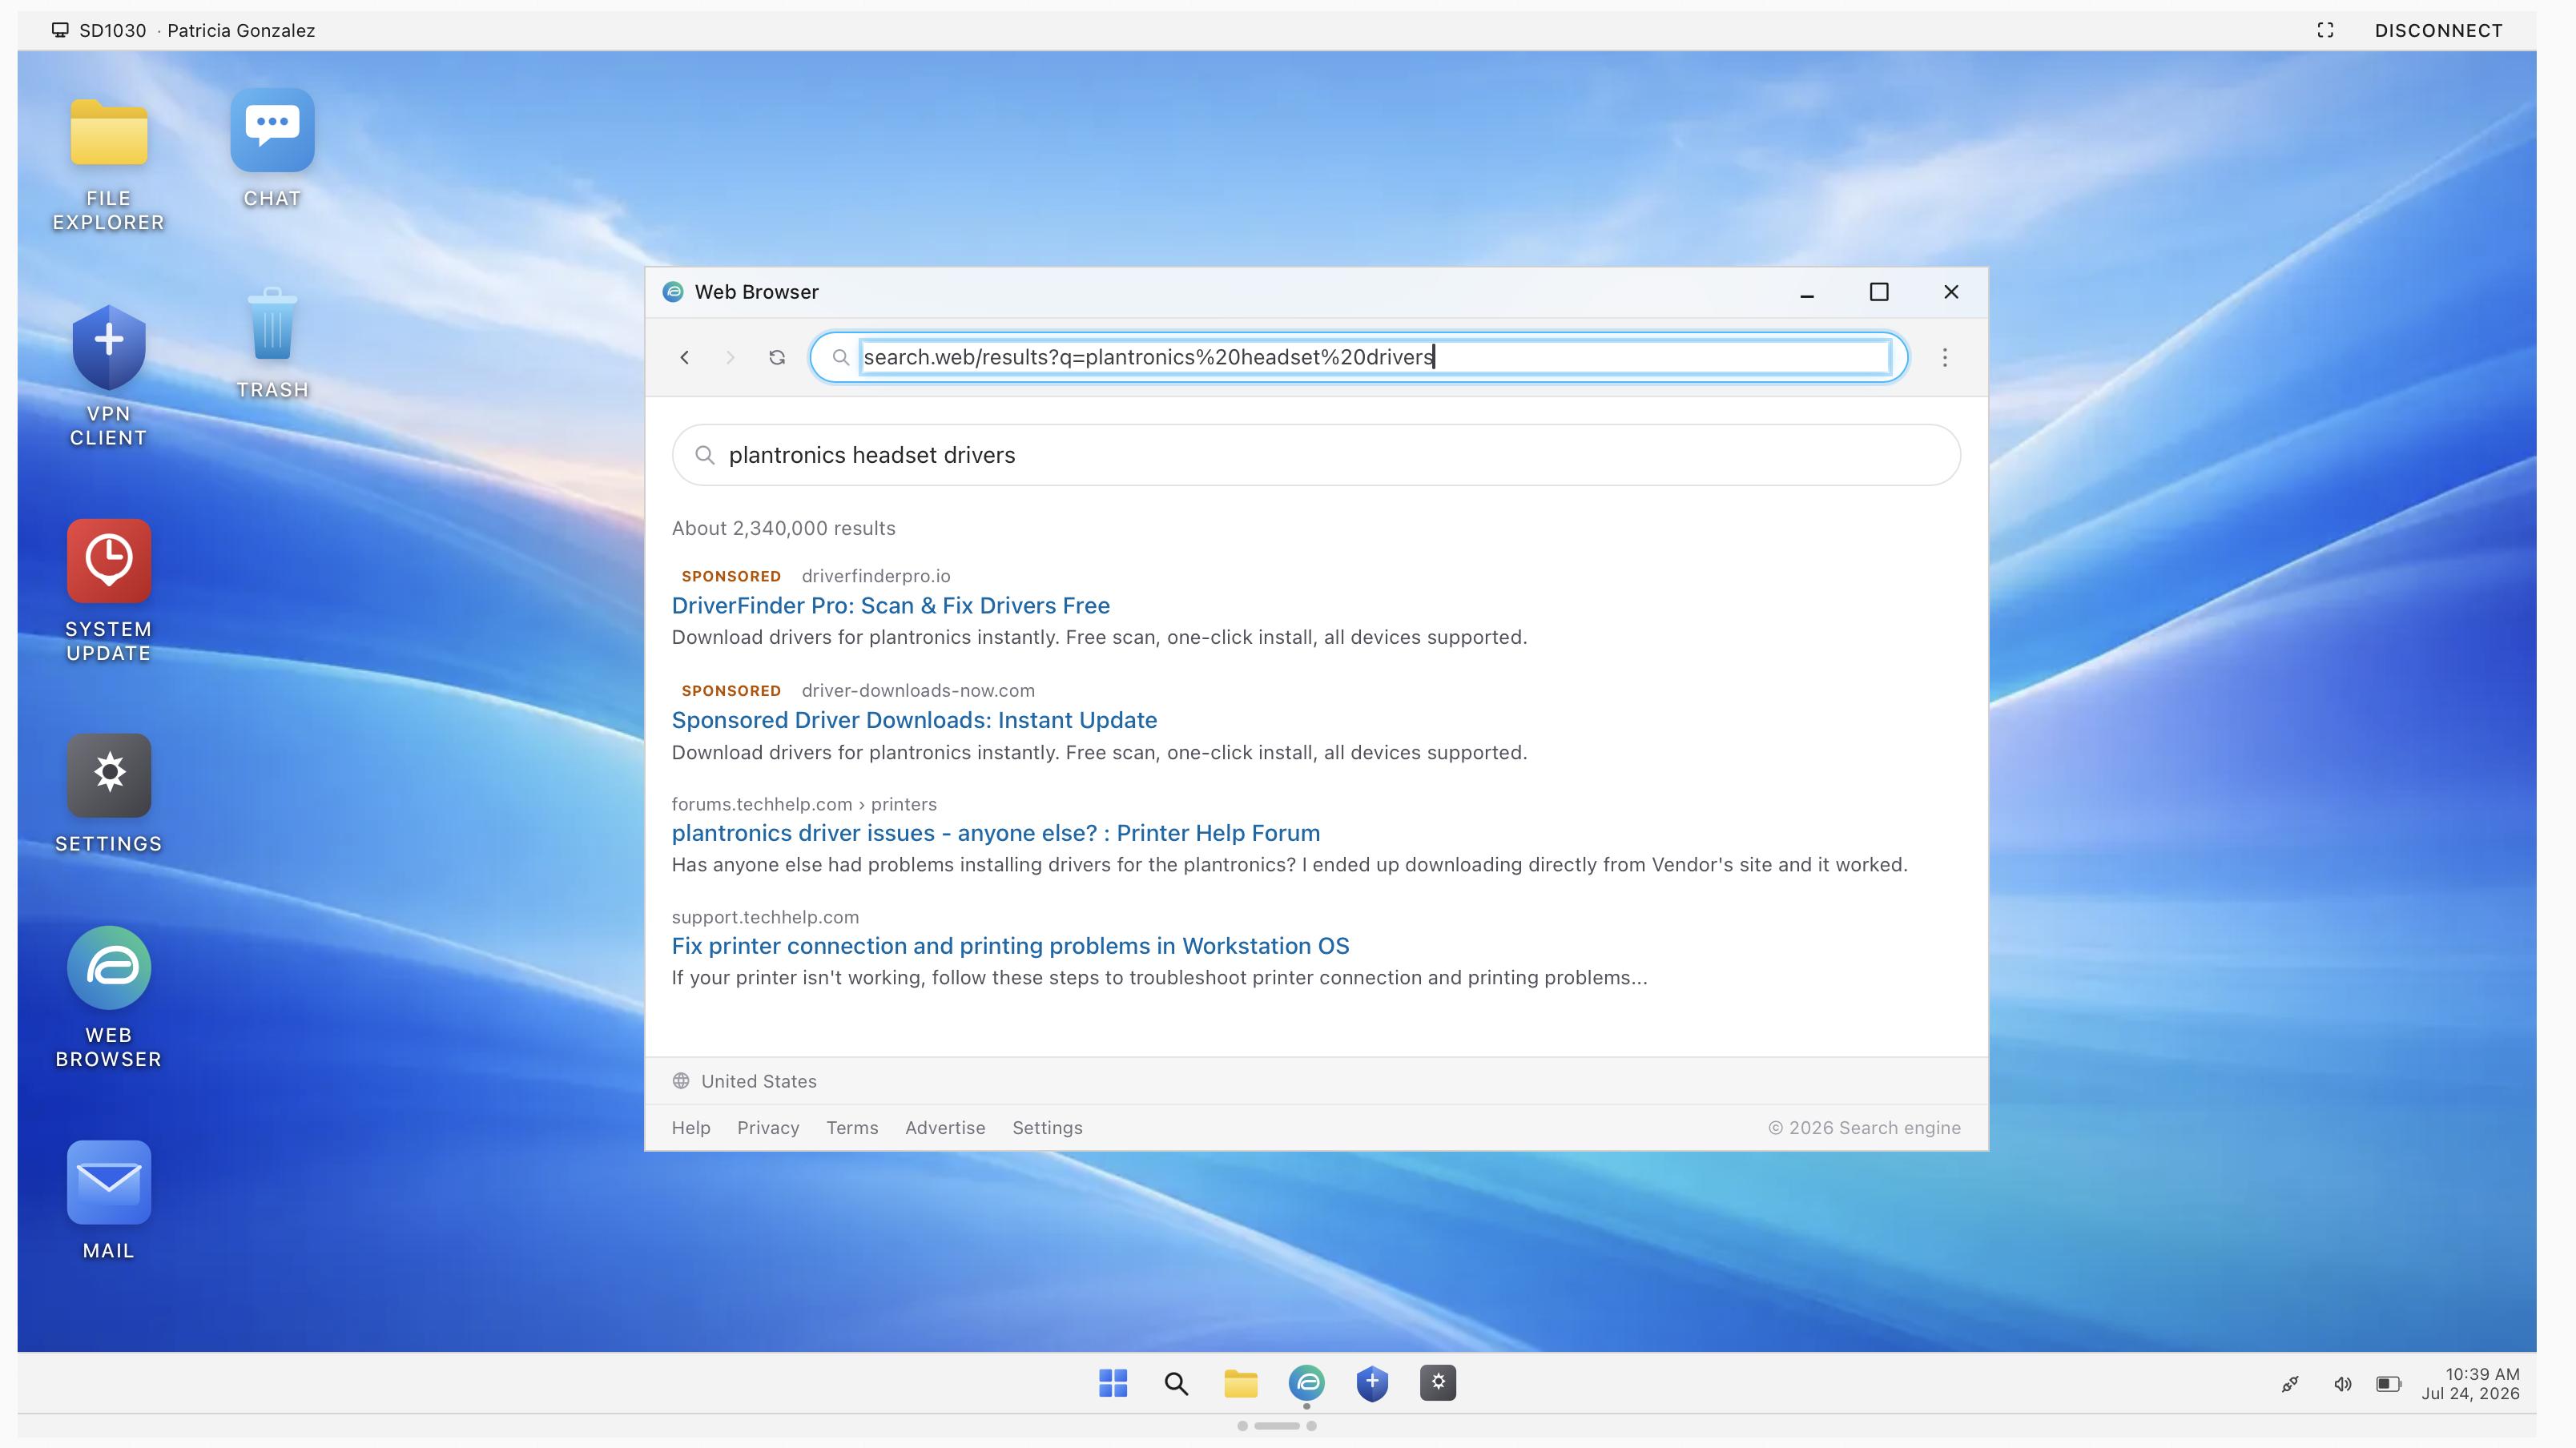Toggle fullscreen for remote session
This screenshot has height=1448, width=2576.
click(x=2325, y=30)
